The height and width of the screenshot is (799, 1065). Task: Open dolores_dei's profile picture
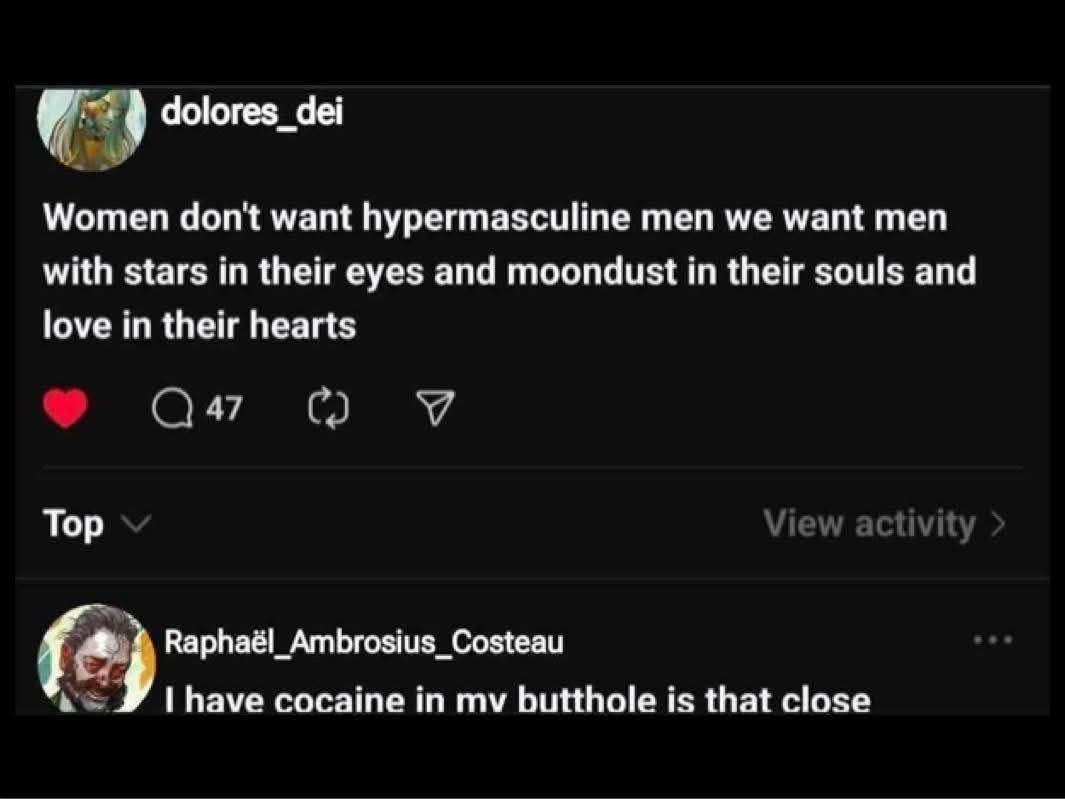(90, 127)
